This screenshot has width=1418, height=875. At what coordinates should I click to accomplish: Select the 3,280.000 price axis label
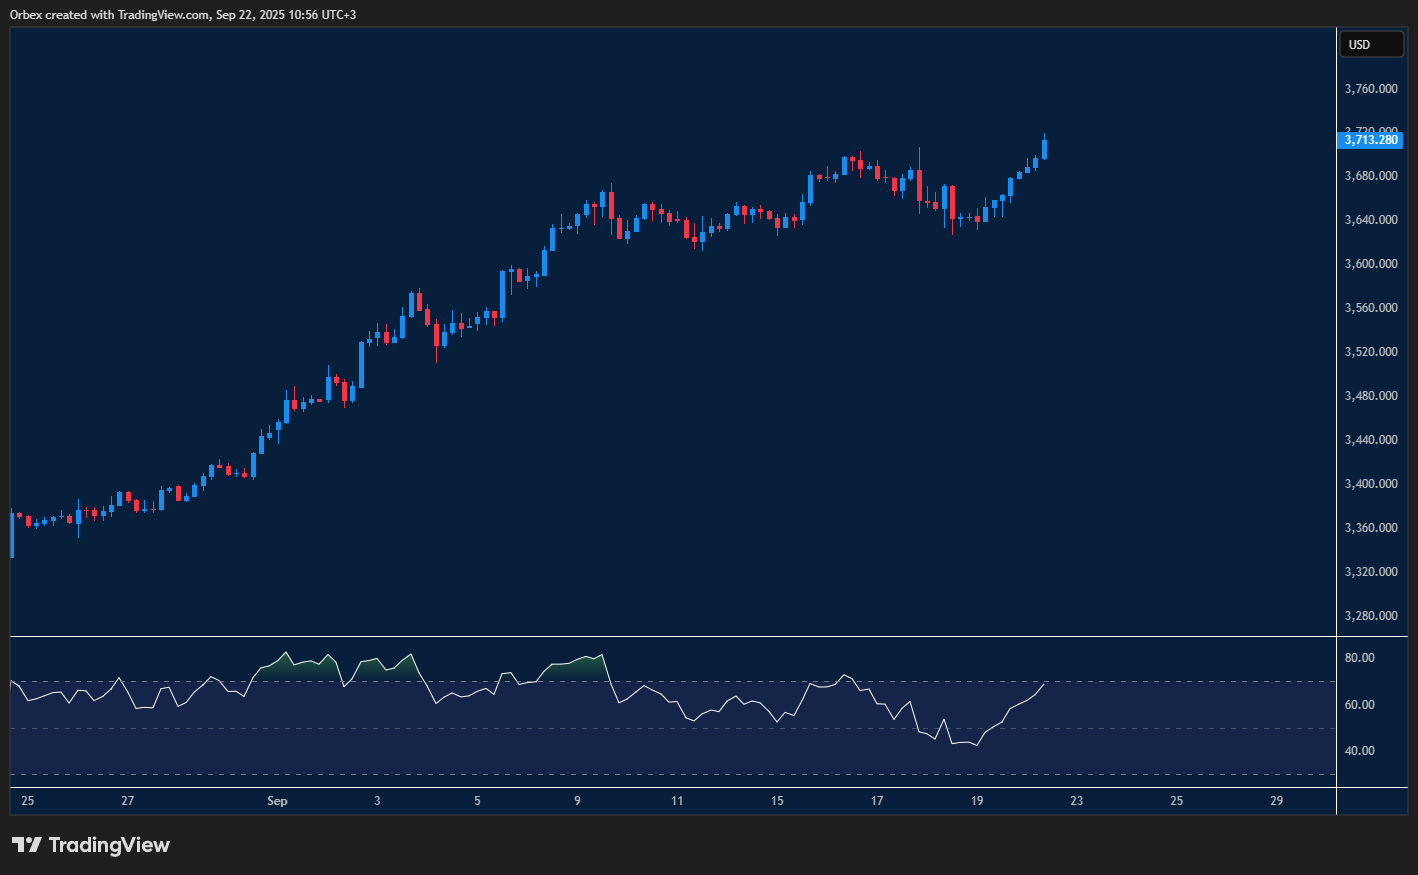[1370, 616]
